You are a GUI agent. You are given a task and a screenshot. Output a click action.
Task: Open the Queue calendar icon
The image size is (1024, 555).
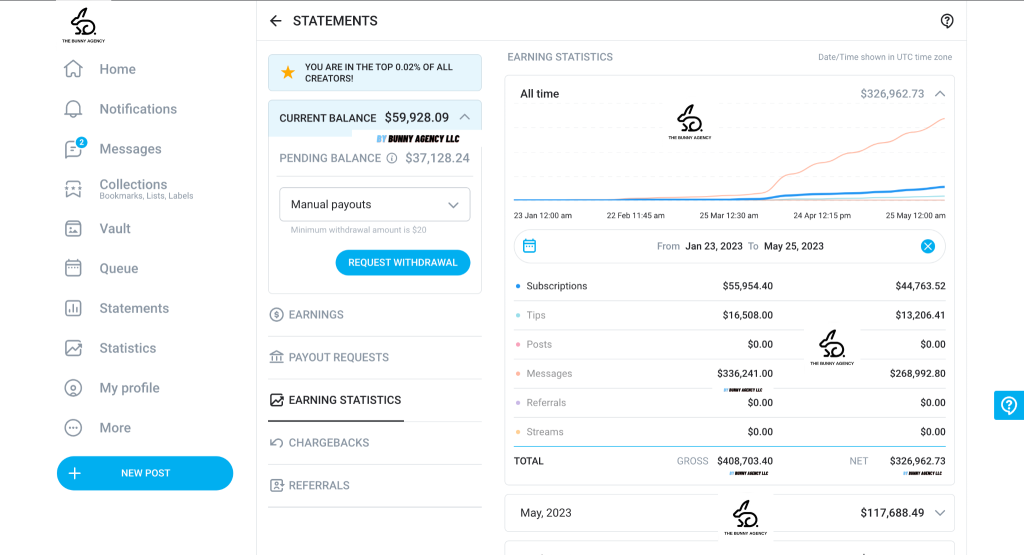(x=73, y=268)
